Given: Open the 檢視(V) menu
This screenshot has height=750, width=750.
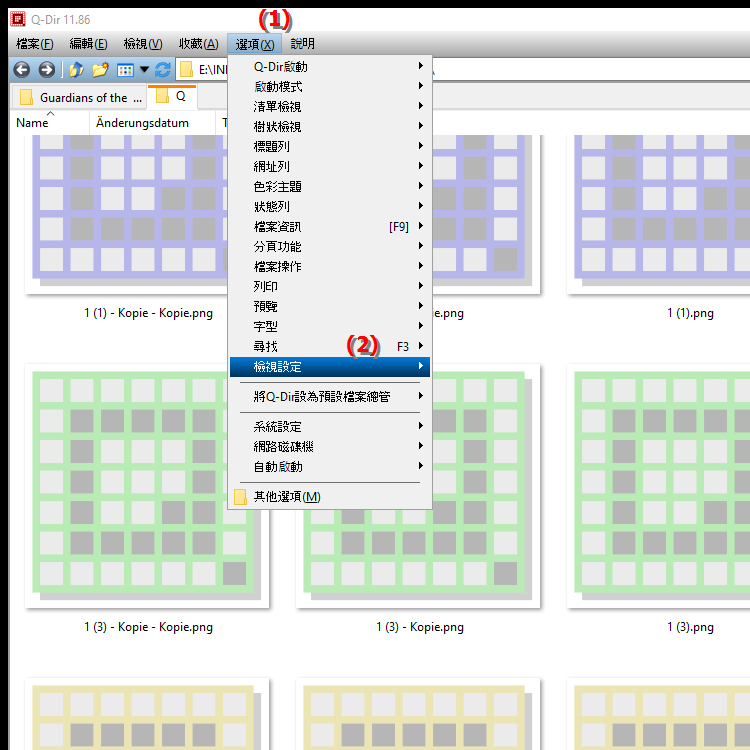Looking at the screenshot, I should point(143,44).
